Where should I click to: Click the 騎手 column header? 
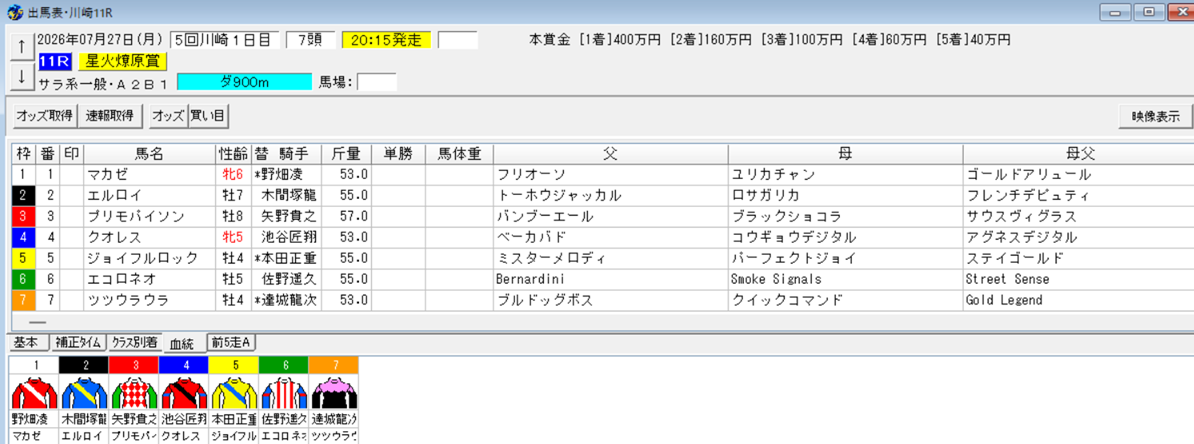pos(286,154)
